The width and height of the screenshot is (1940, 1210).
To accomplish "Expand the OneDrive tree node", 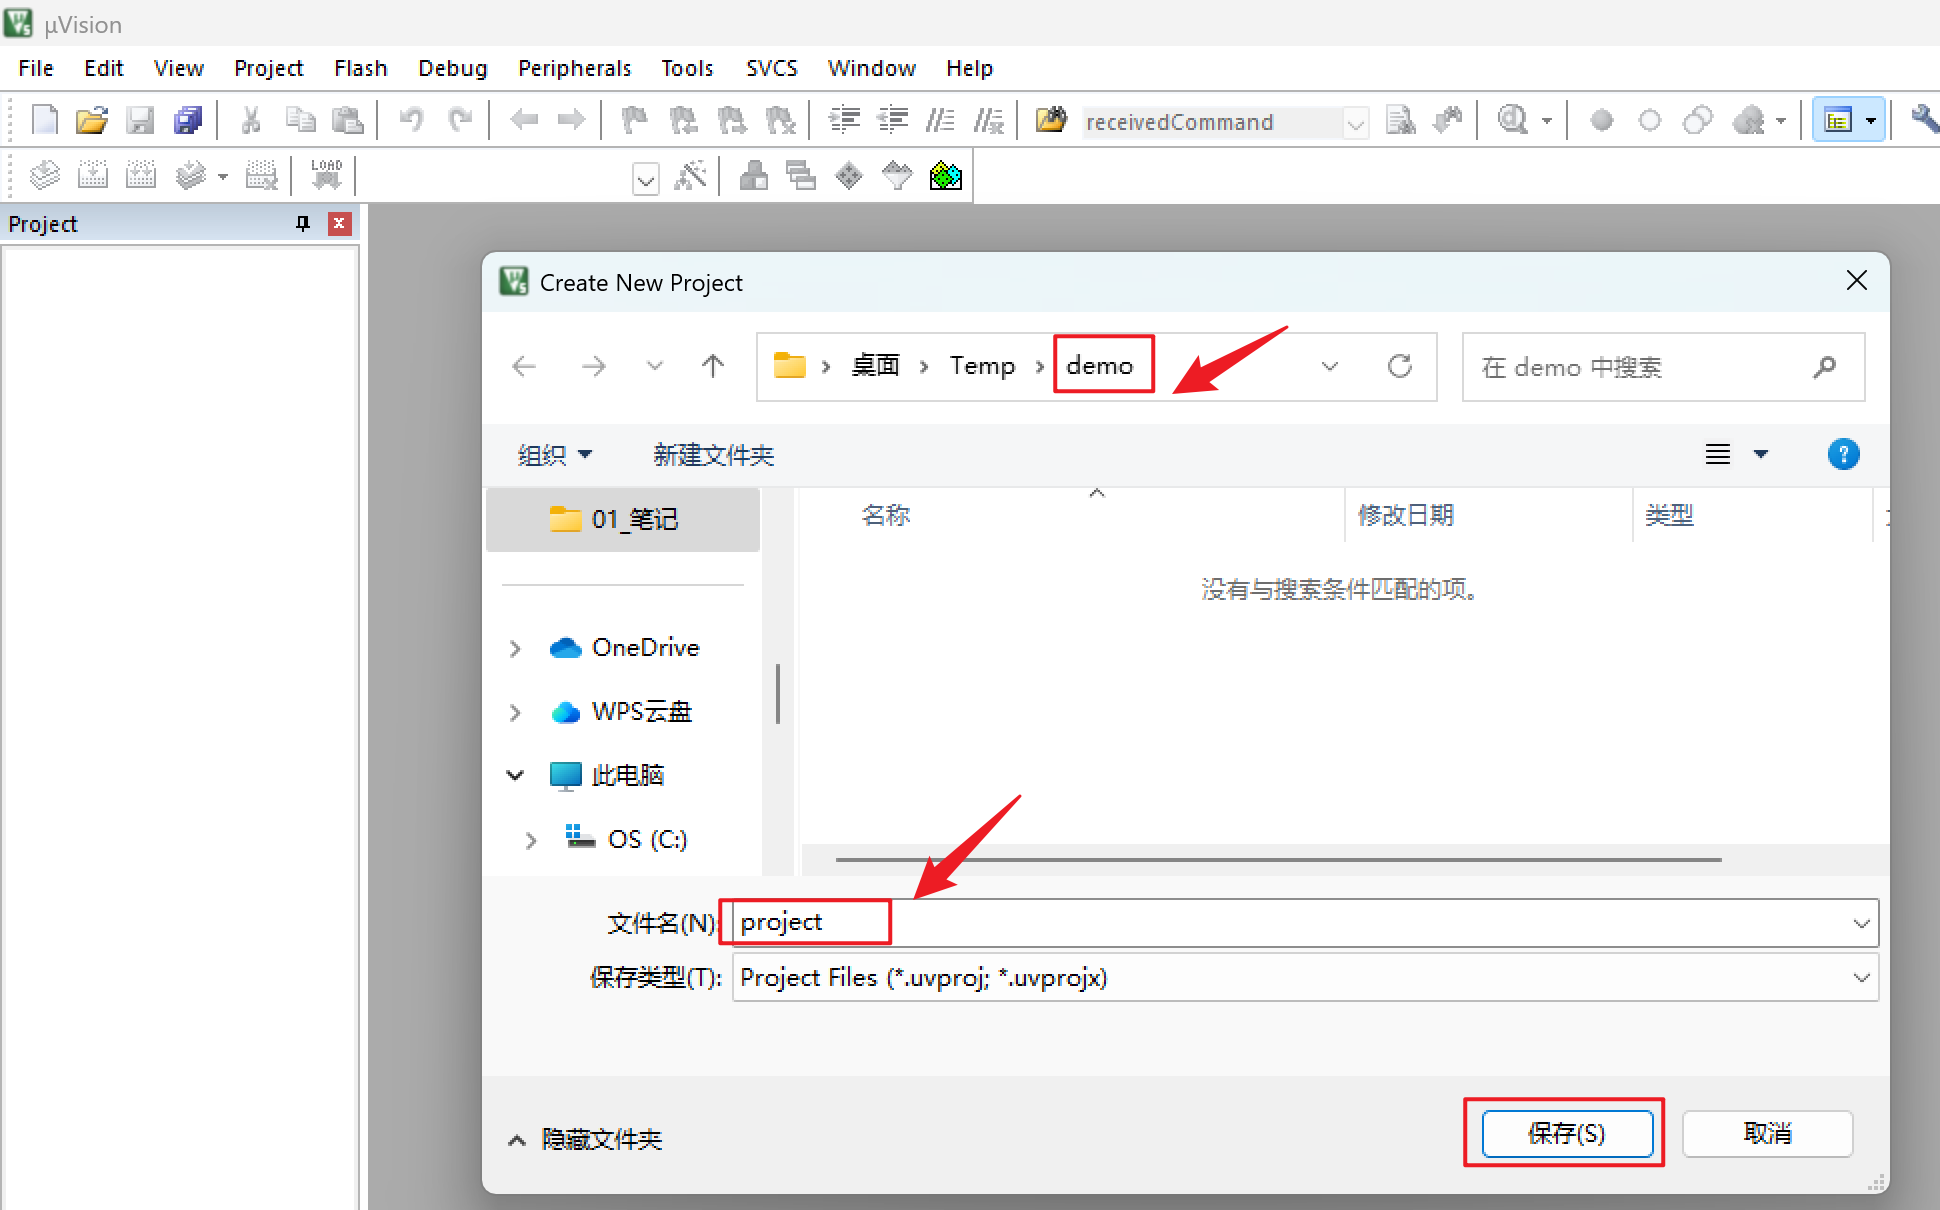I will [515, 648].
